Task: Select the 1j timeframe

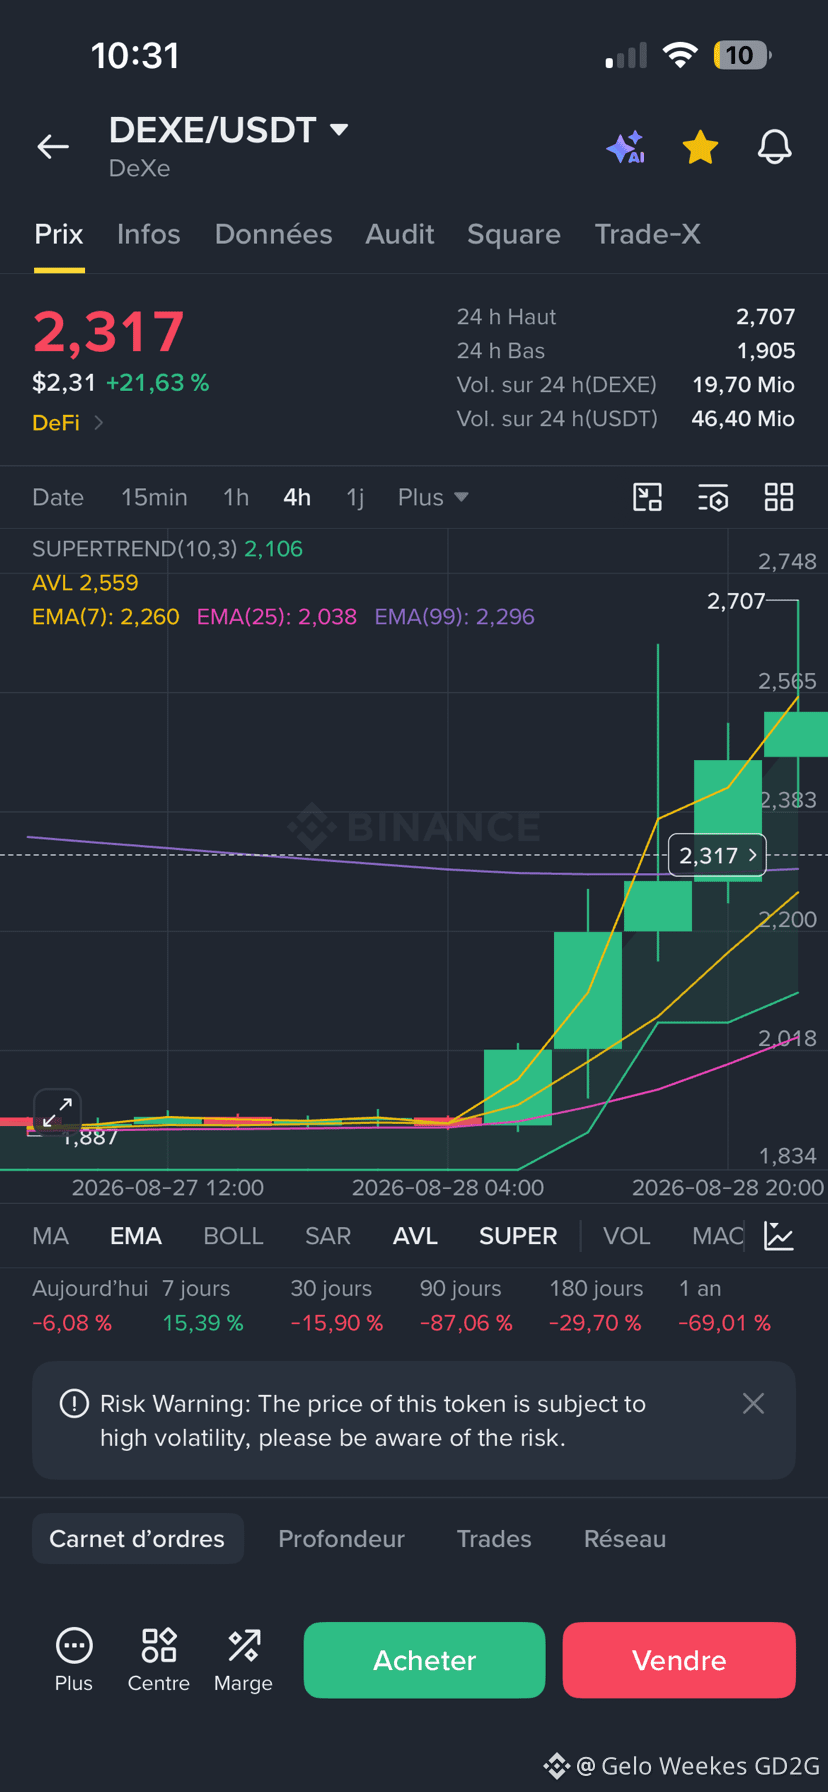Action: [355, 497]
